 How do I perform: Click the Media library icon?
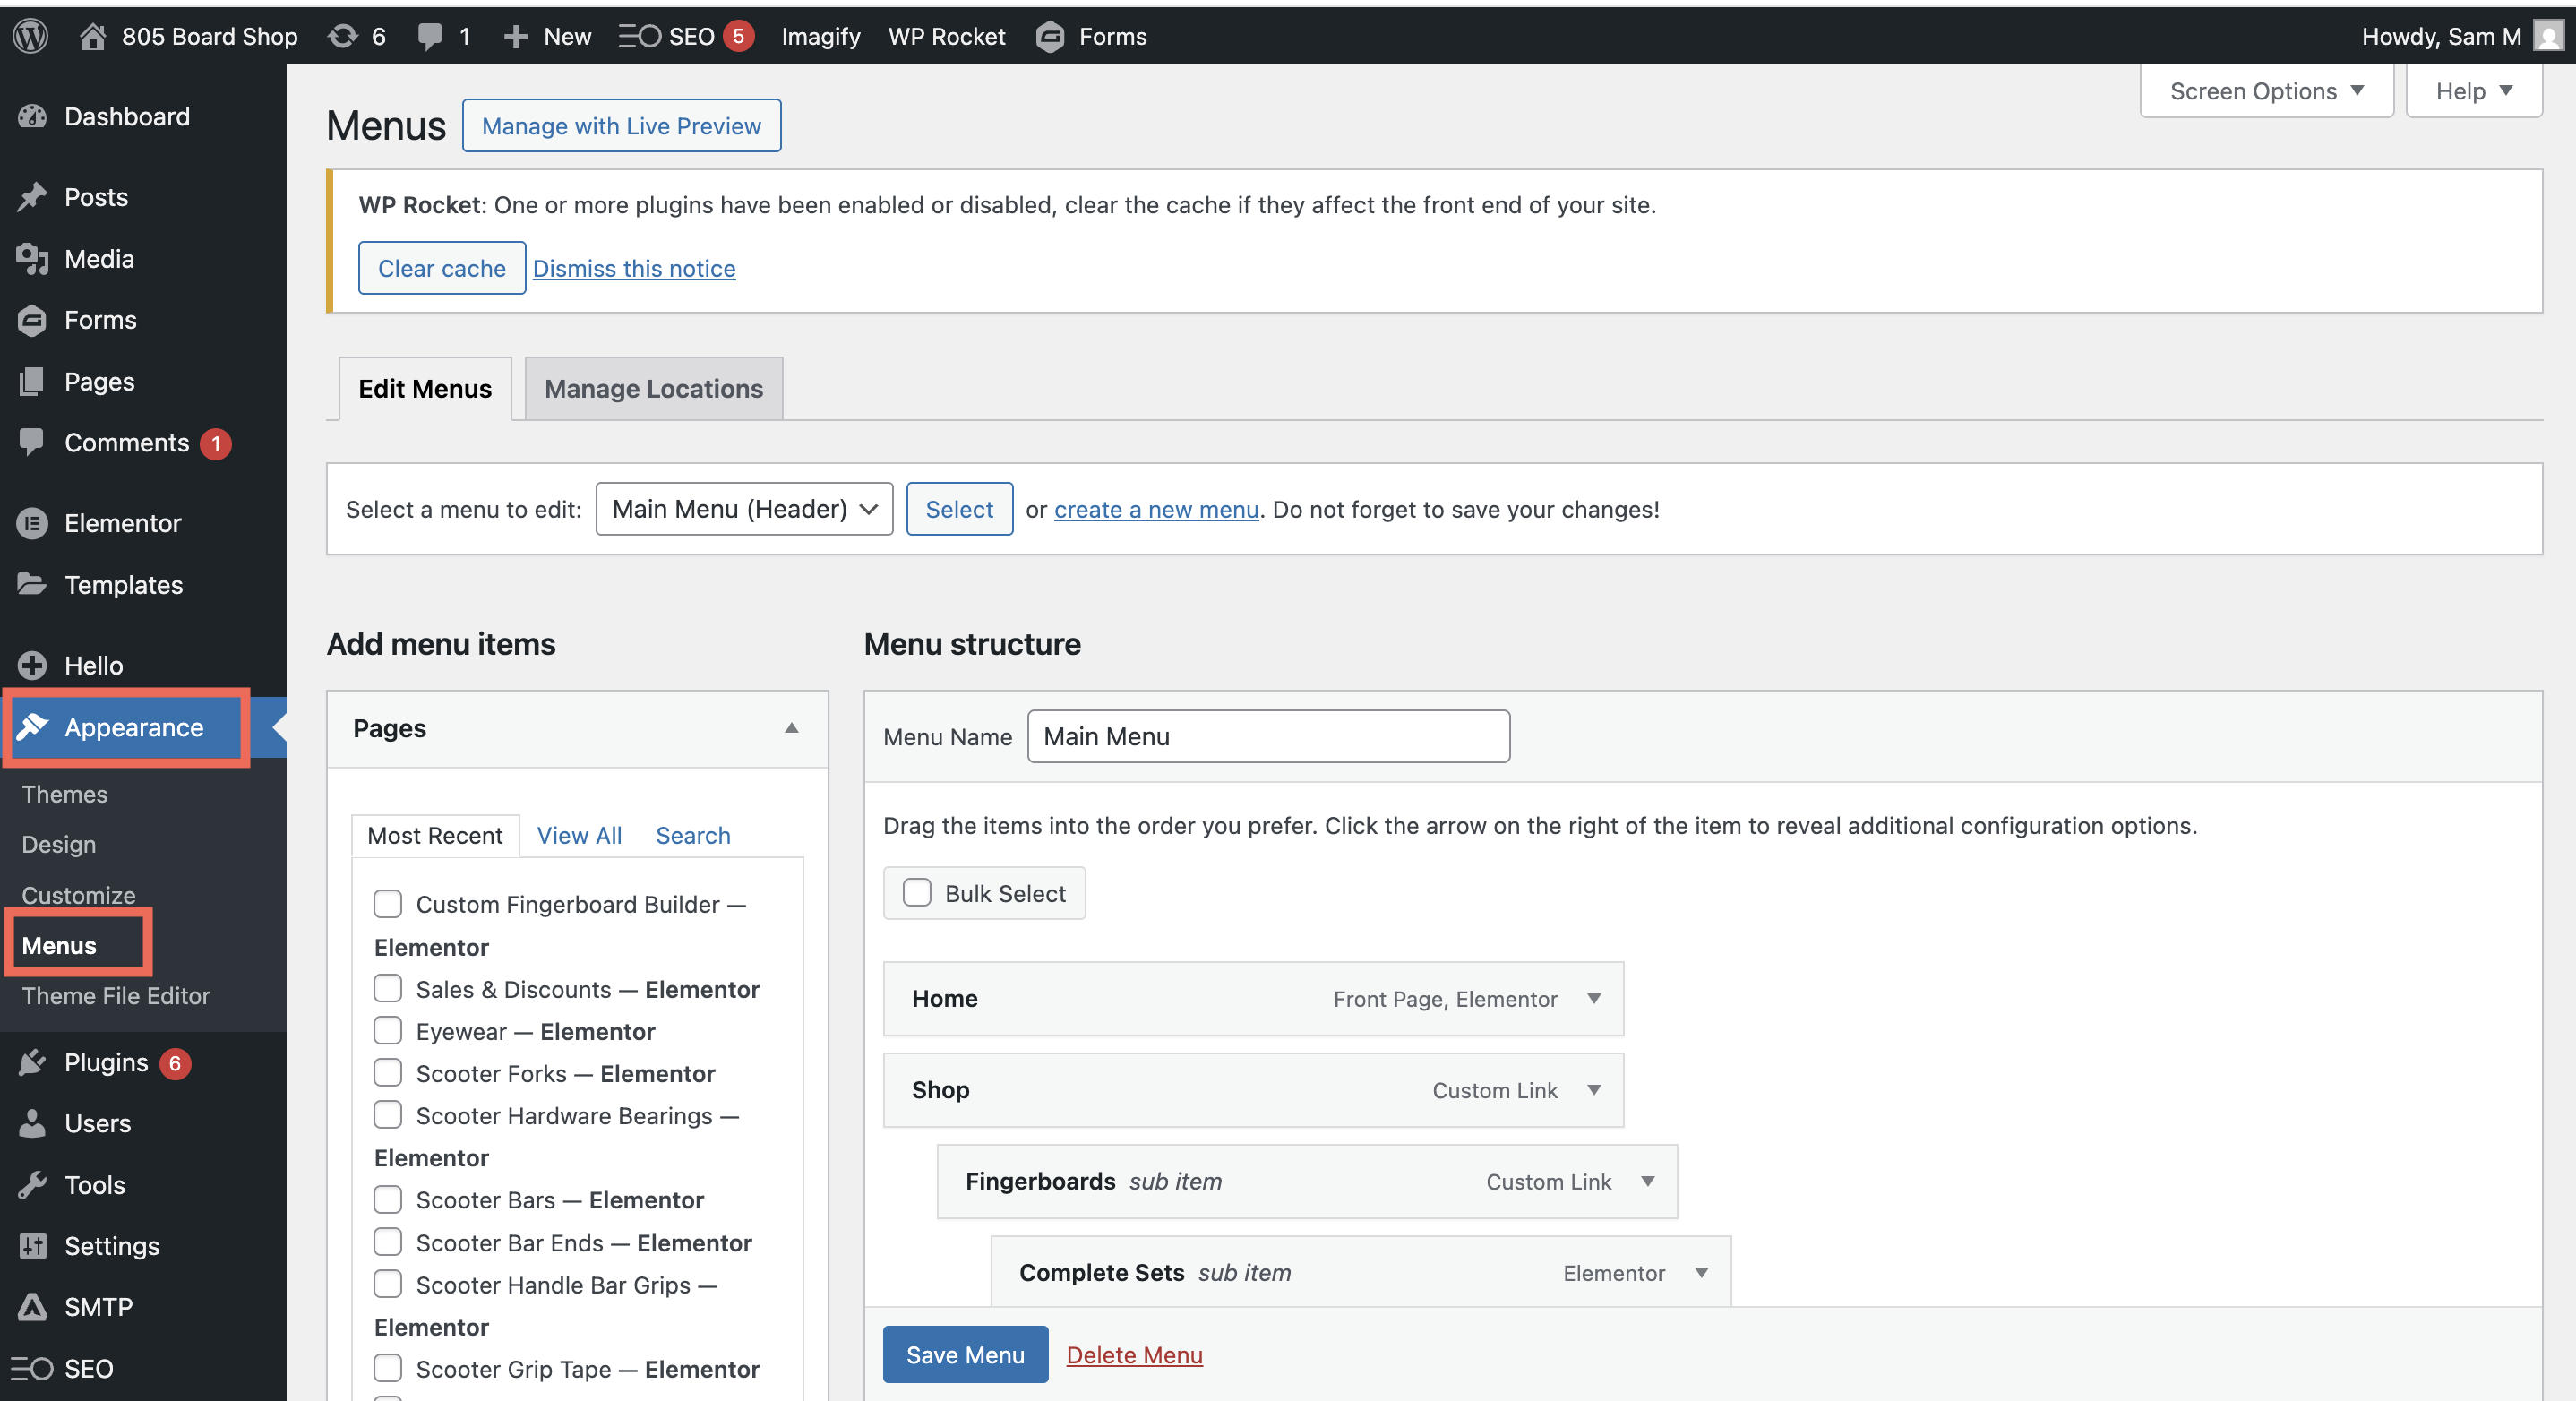pyautogui.click(x=32, y=259)
